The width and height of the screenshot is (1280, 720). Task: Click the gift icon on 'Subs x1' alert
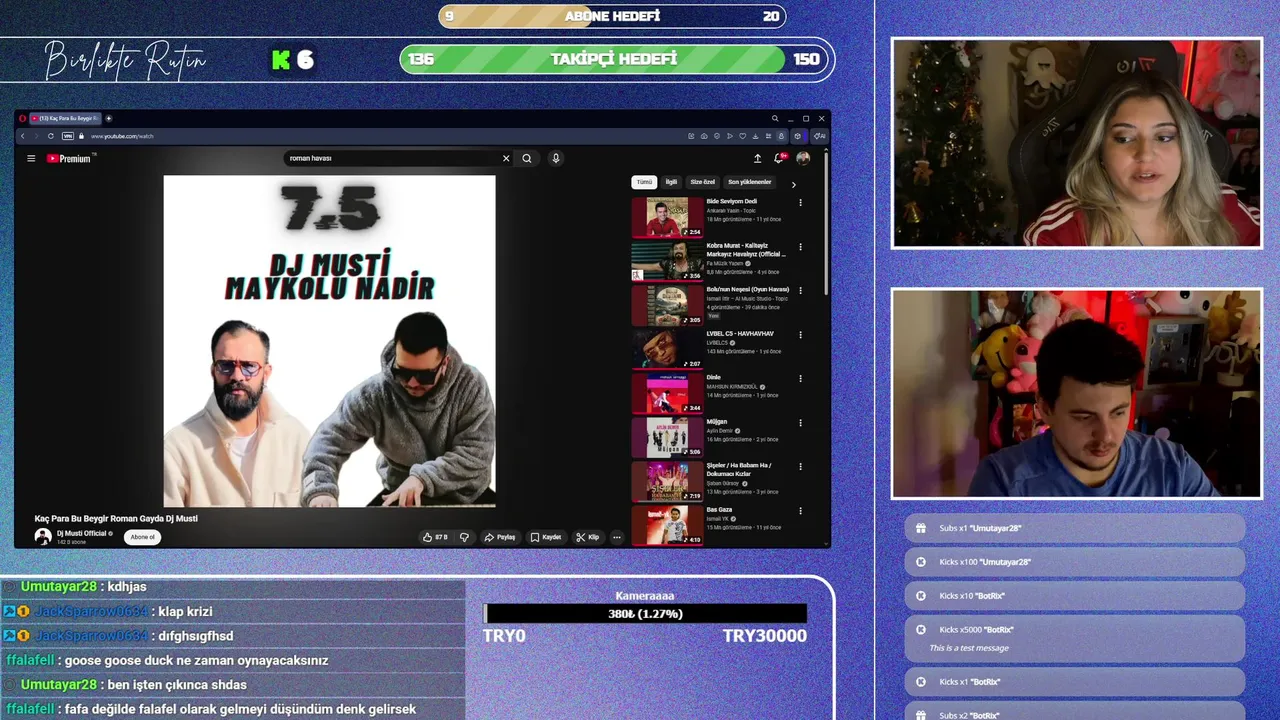tap(921, 528)
